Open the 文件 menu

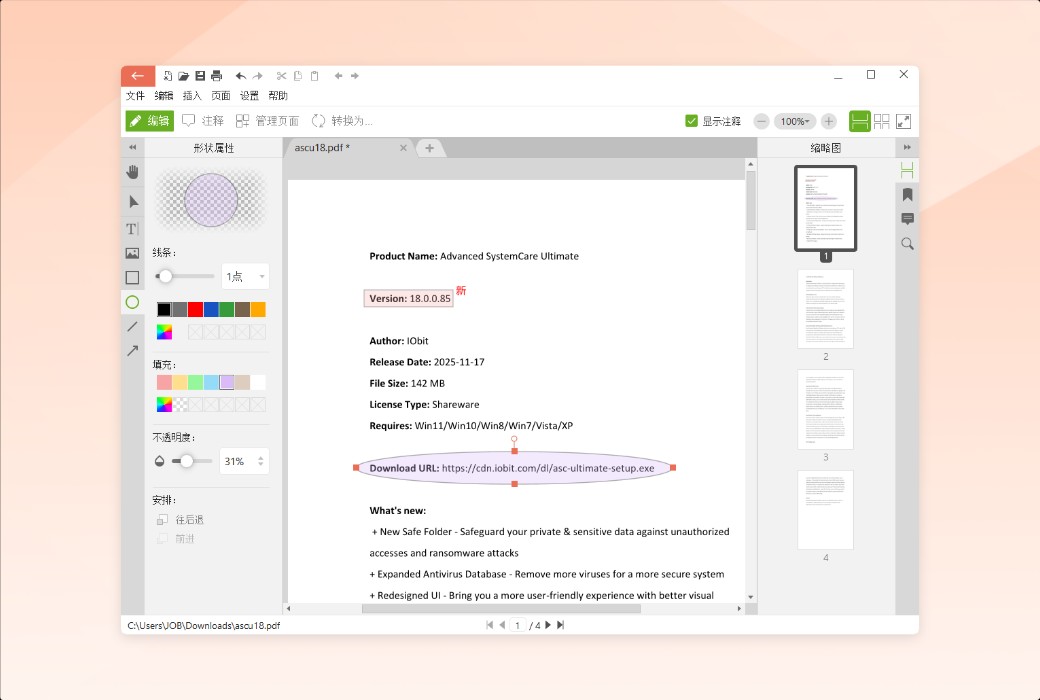135,96
